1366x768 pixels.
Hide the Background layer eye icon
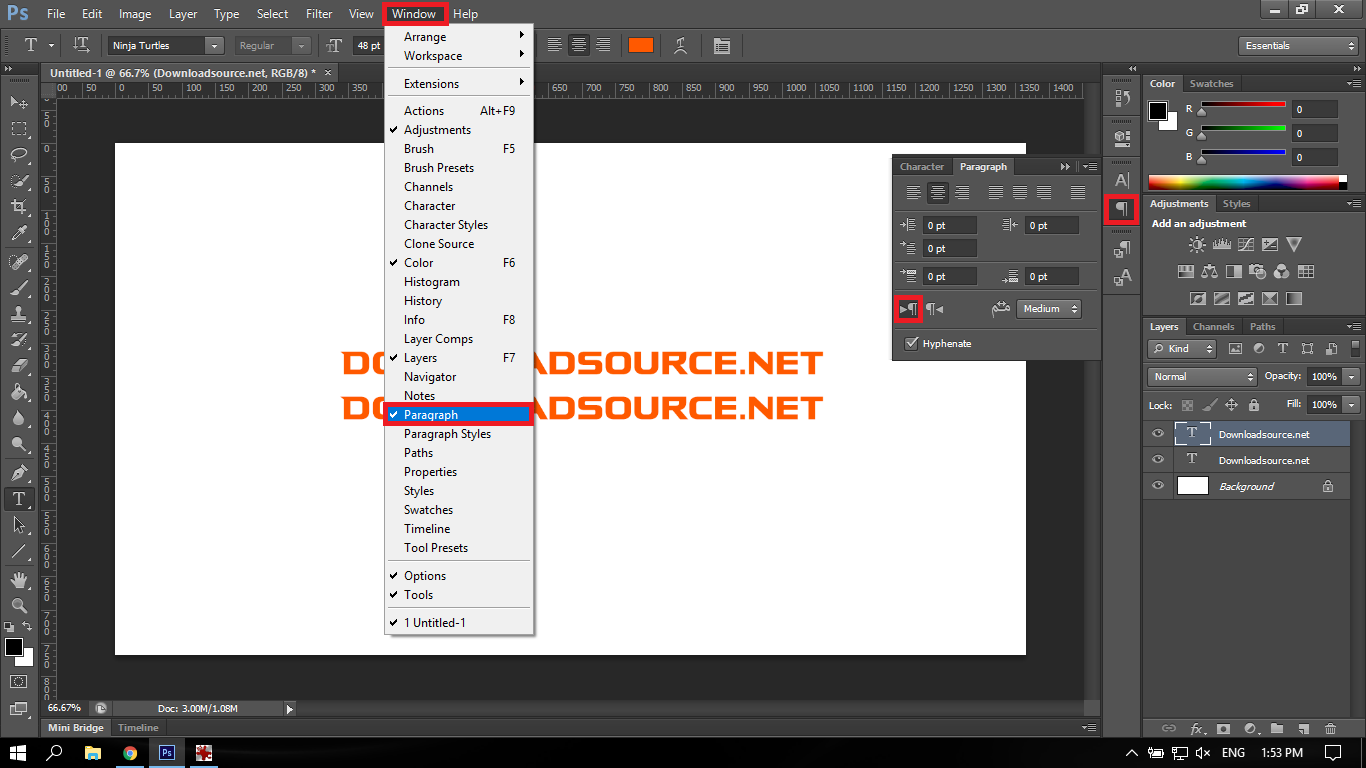(x=1158, y=486)
